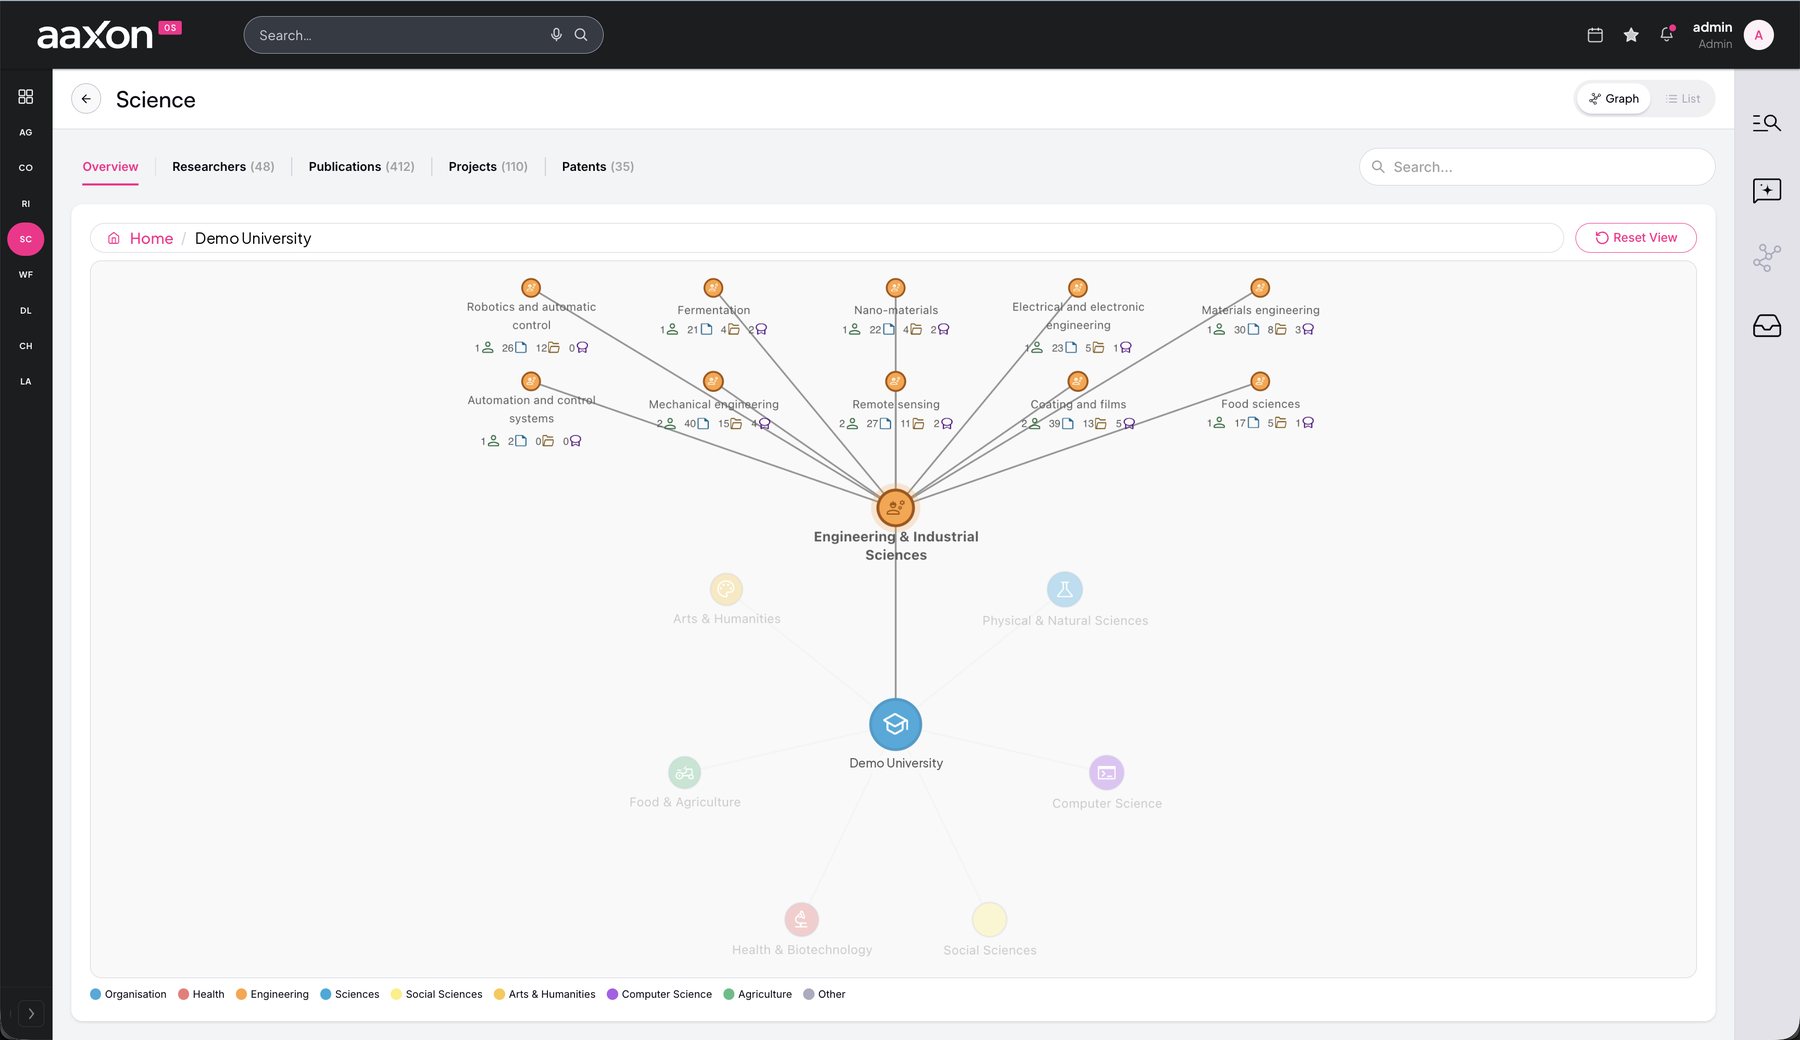Select the highlighted SC sidebar module
Screen dimensions: 1800x1040
click(26, 239)
